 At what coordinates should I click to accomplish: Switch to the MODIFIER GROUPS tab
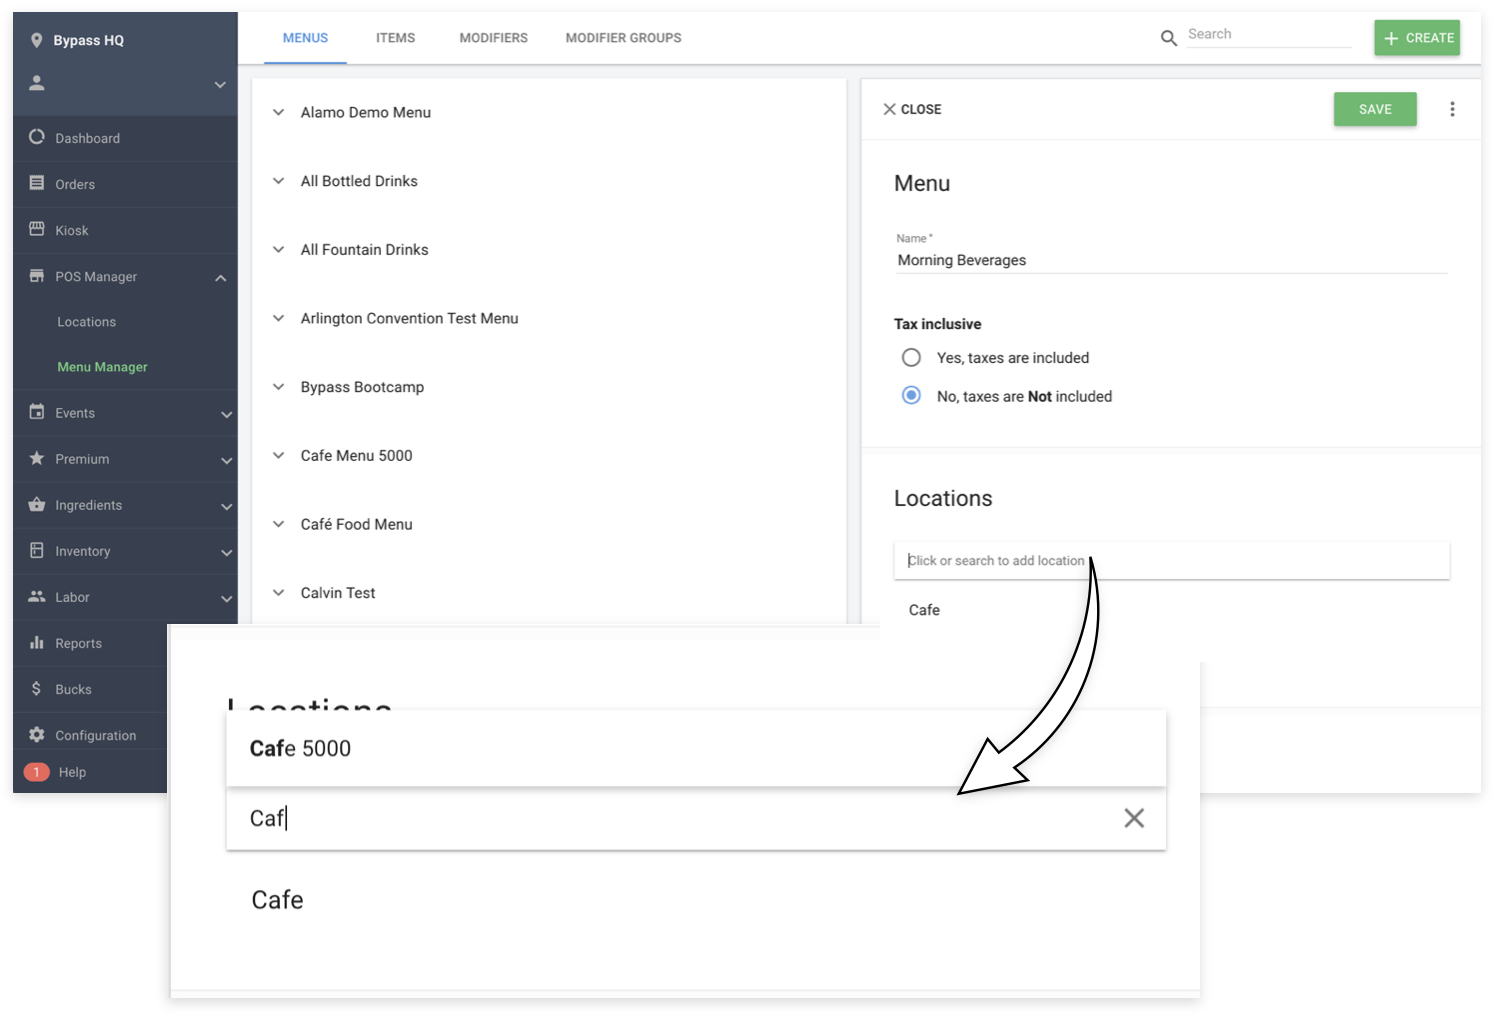click(x=623, y=38)
